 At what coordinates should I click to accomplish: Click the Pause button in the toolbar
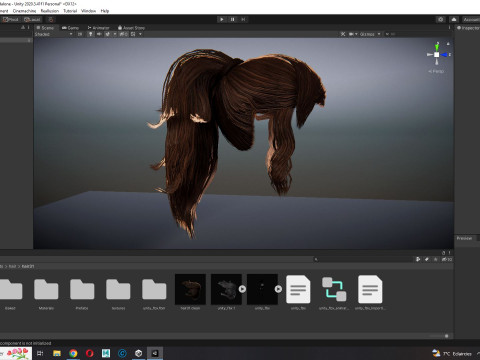click(x=233, y=19)
